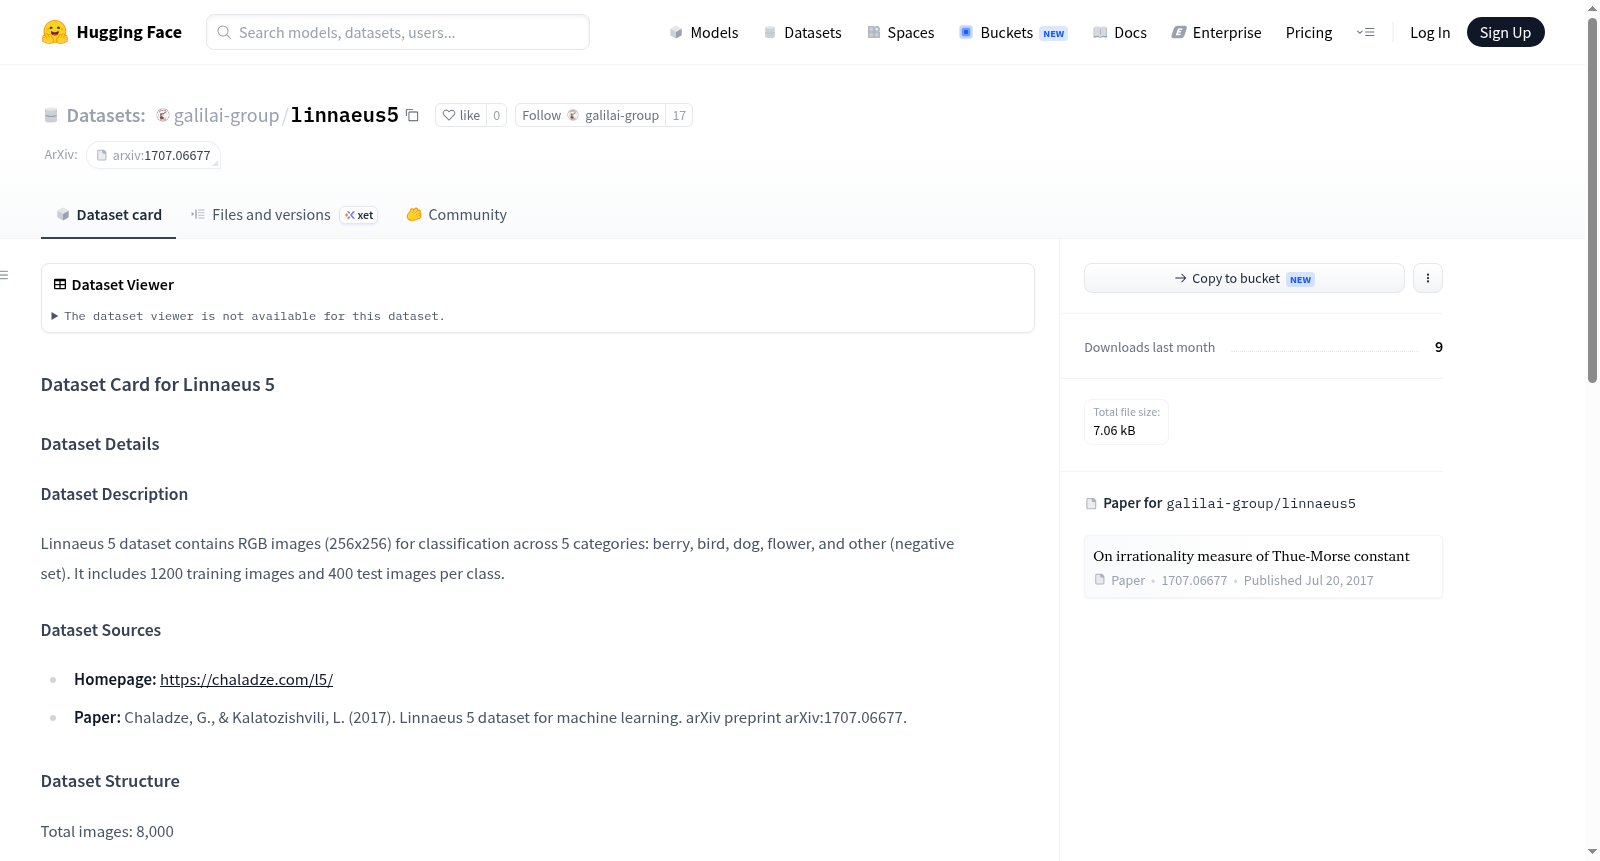Click the search magnifier icon
This screenshot has width=1600, height=861.
click(x=224, y=32)
